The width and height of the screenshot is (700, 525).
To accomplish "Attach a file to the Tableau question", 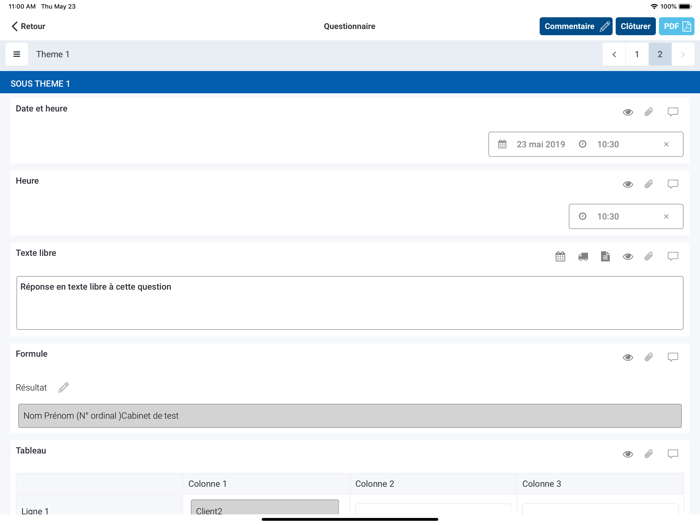I will pos(649,454).
